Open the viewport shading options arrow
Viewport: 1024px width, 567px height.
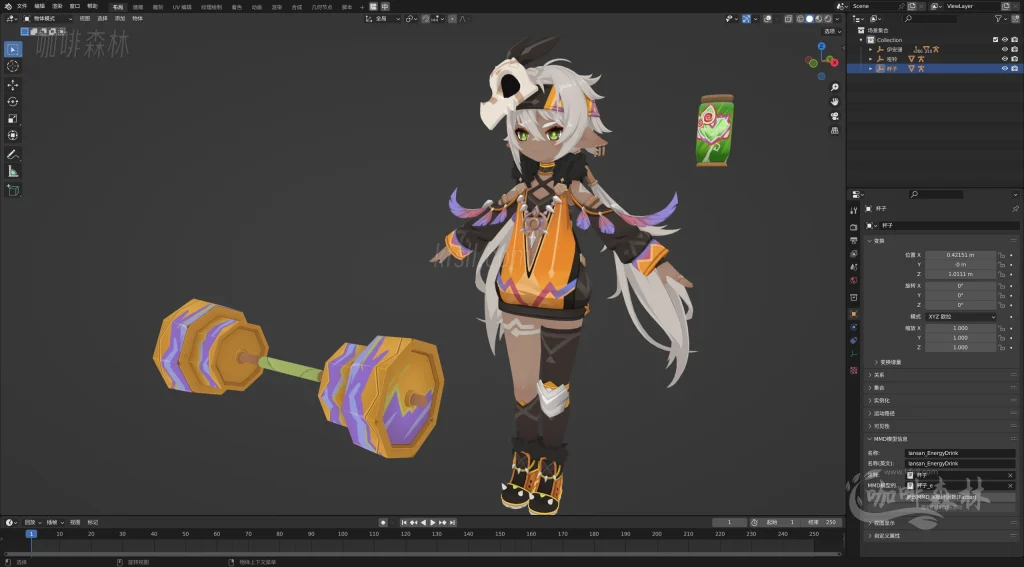point(837,19)
